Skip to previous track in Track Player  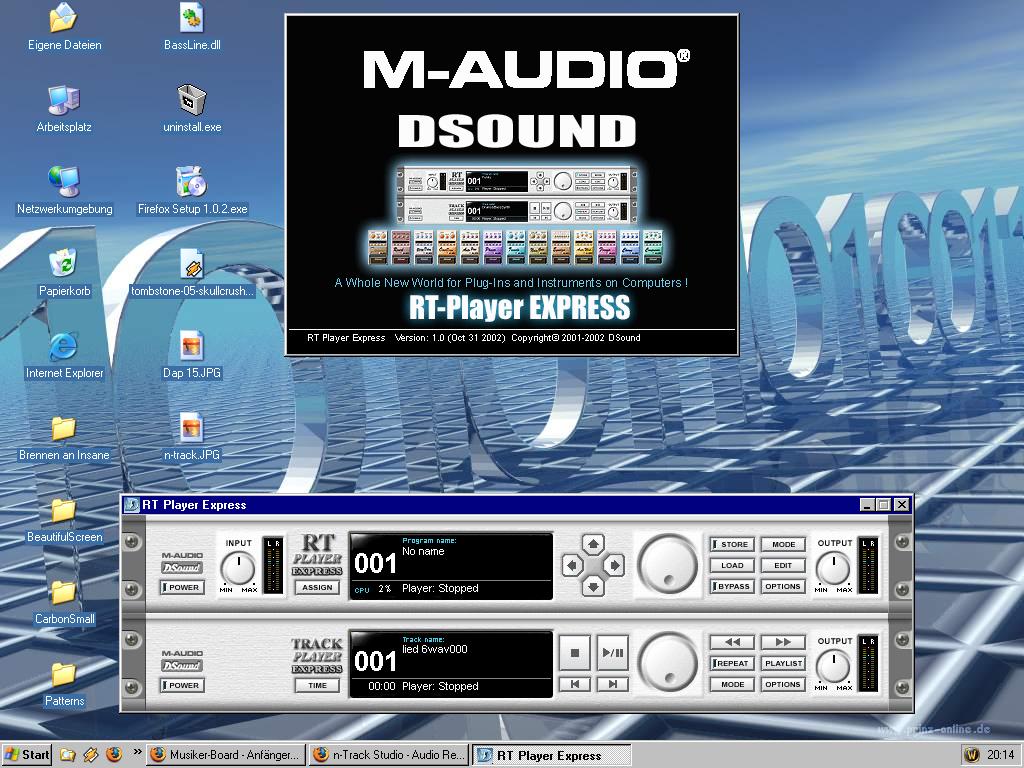coord(575,684)
